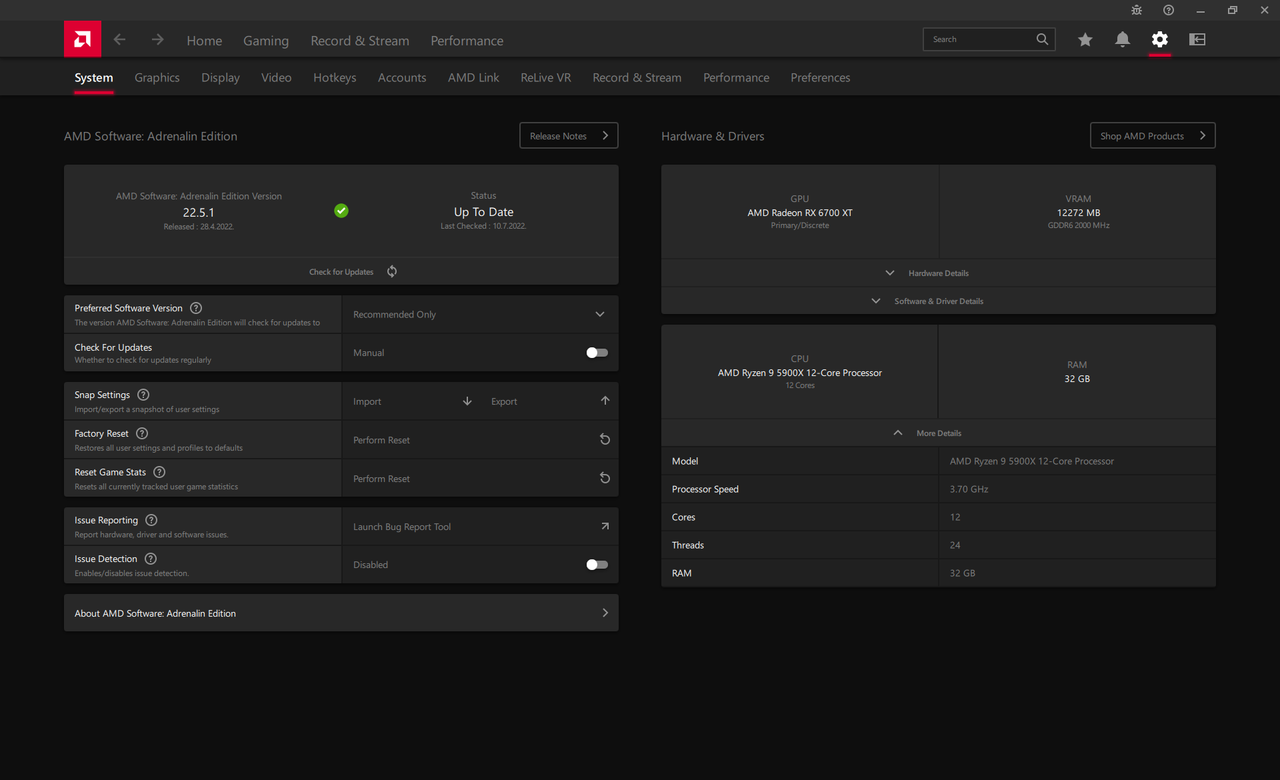The image size is (1280, 780).
Task: Click the Release Notes button
Action: coord(569,135)
